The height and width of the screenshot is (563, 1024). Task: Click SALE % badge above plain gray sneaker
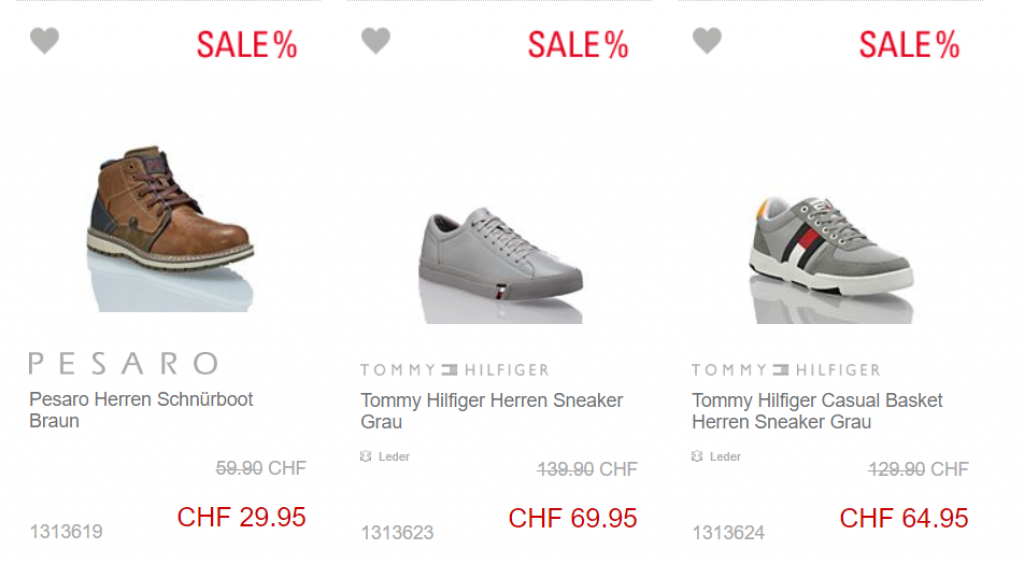(578, 45)
